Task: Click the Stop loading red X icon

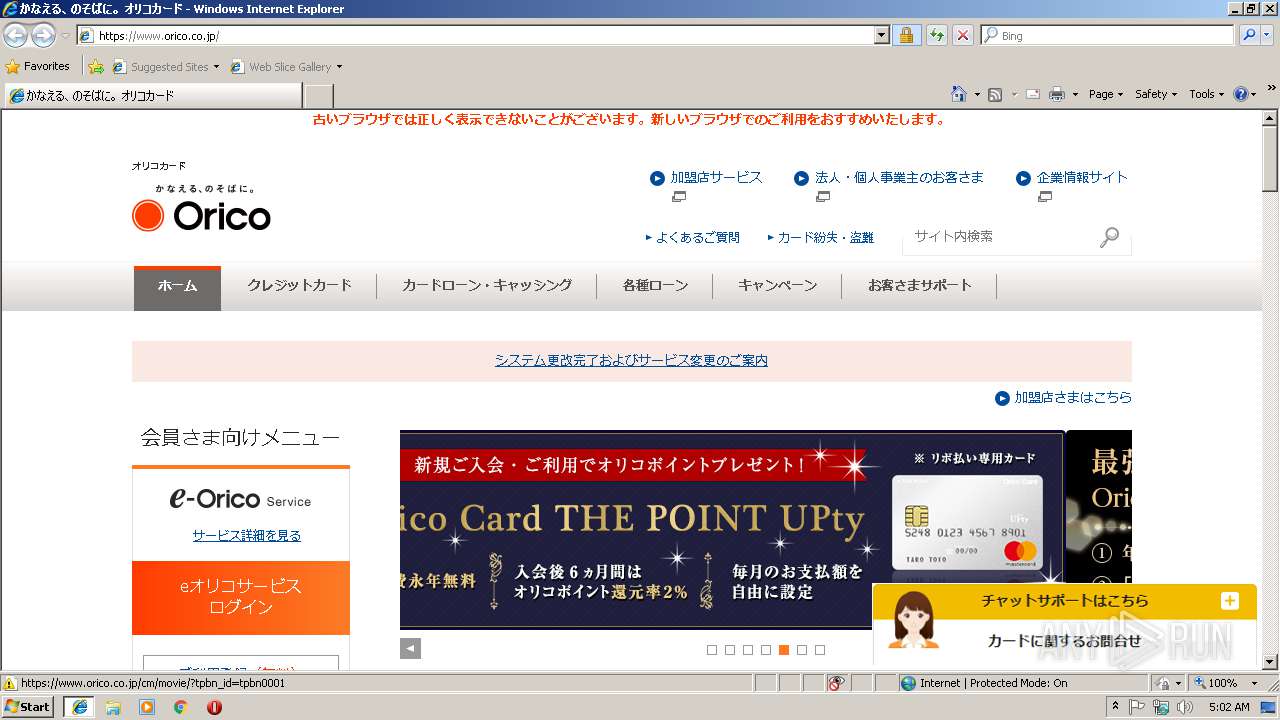Action: (x=962, y=35)
